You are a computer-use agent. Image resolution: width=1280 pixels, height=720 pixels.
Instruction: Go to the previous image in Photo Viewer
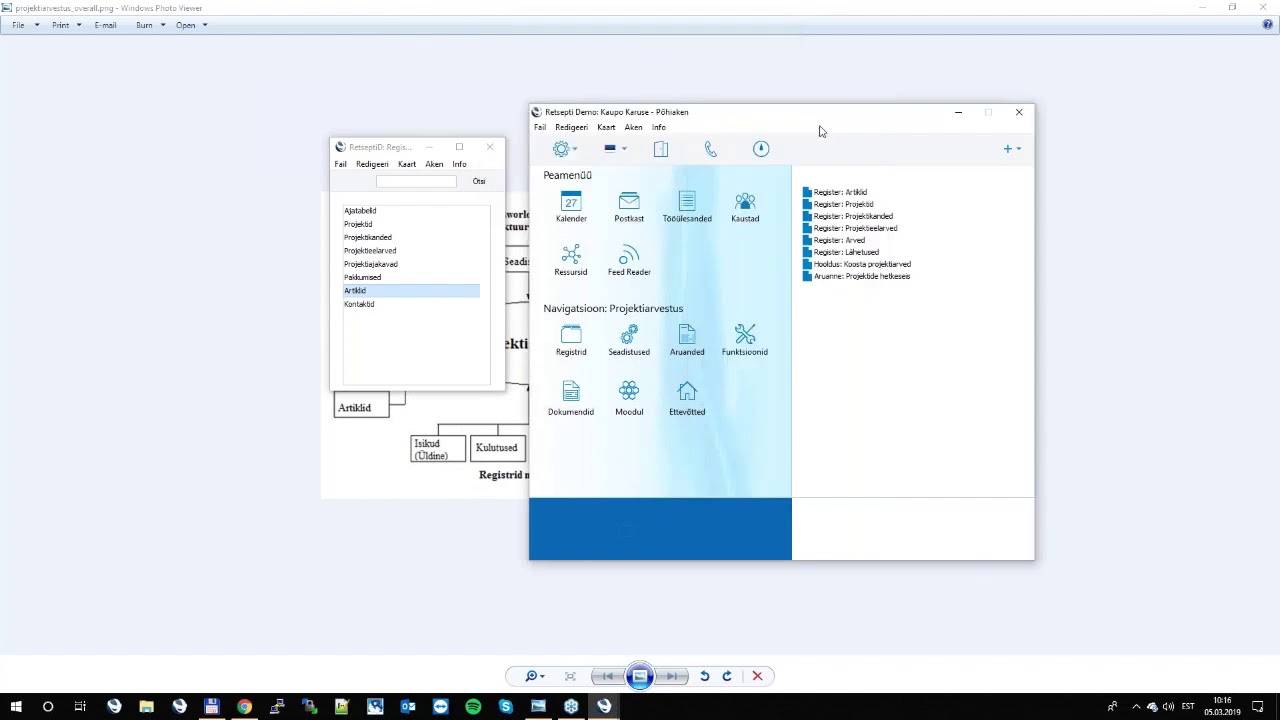(606, 676)
